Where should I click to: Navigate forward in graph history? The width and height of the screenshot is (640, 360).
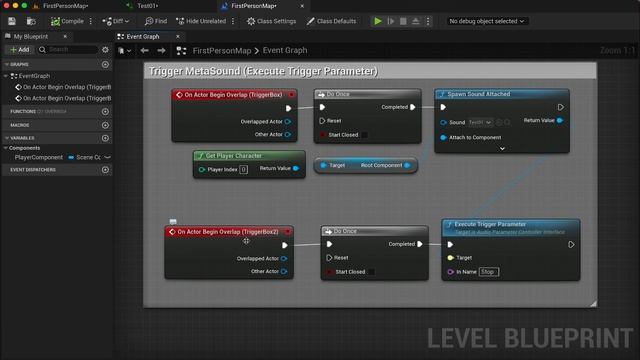coord(161,51)
